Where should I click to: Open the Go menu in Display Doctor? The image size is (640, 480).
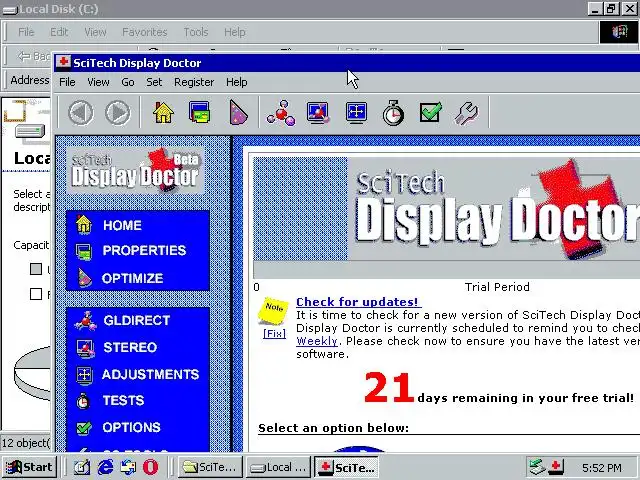pyautogui.click(x=128, y=82)
